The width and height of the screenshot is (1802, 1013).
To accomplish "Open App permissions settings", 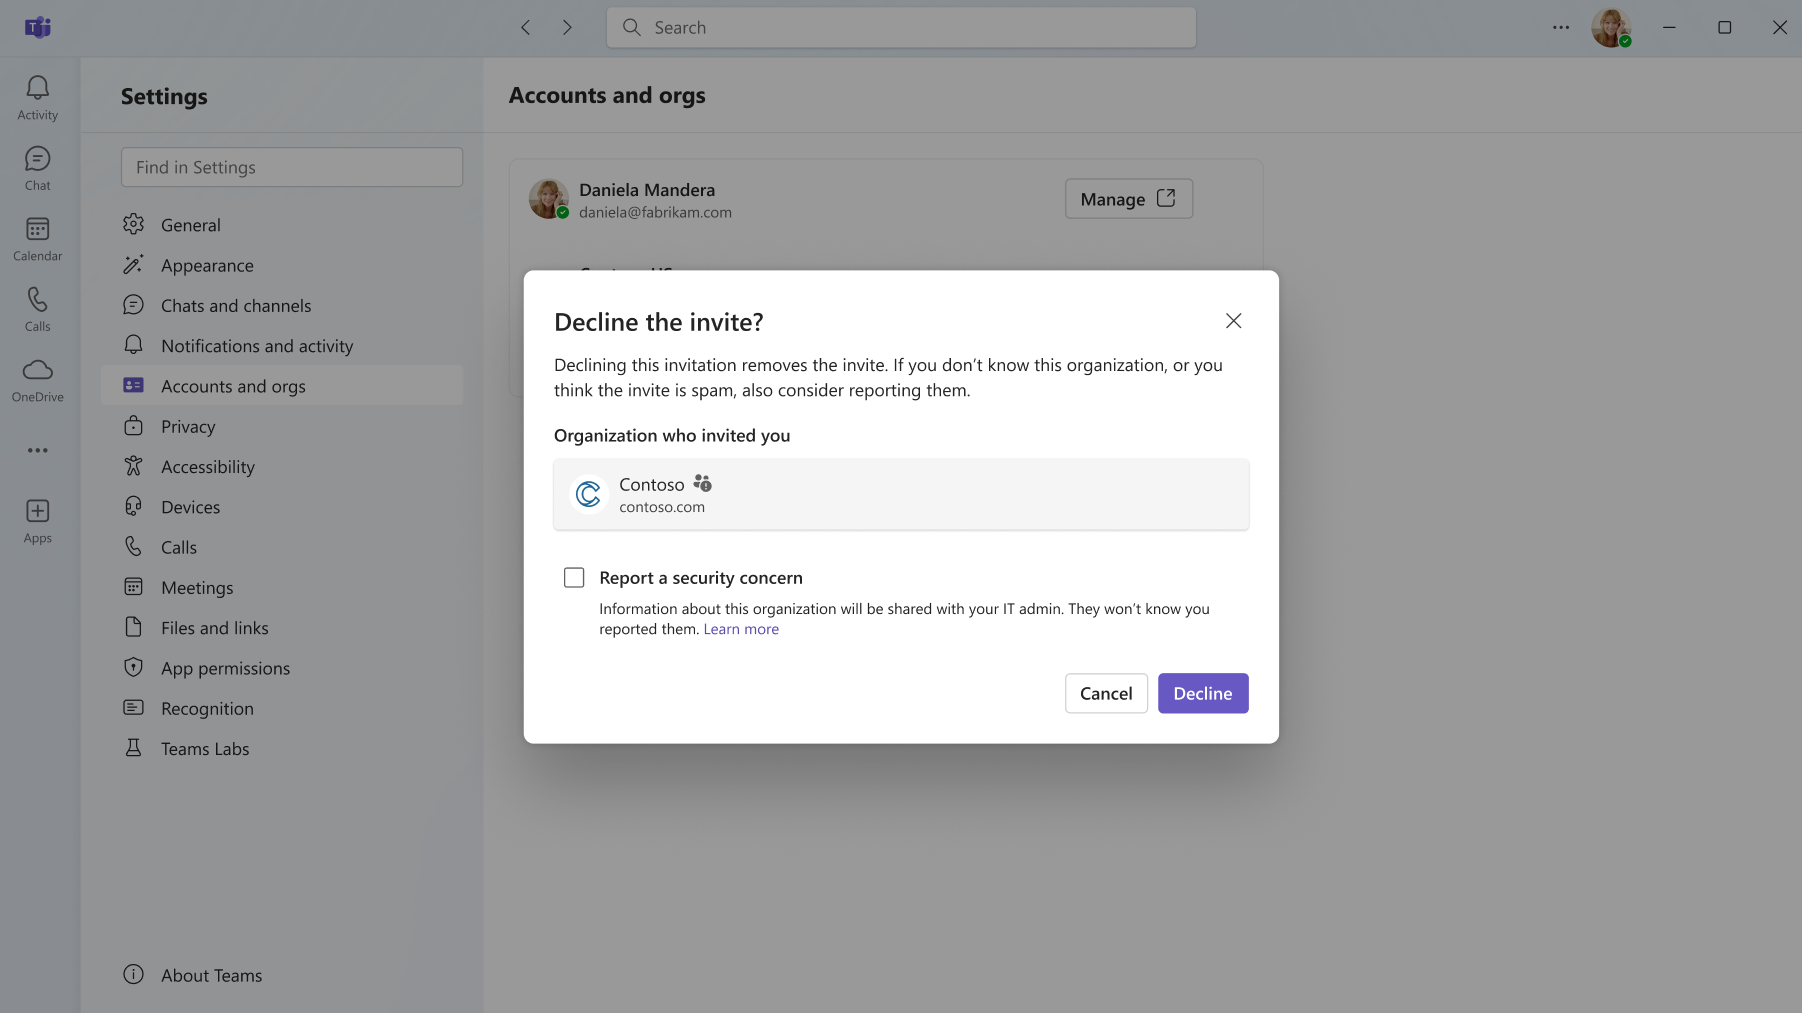I will click(282, 668).
